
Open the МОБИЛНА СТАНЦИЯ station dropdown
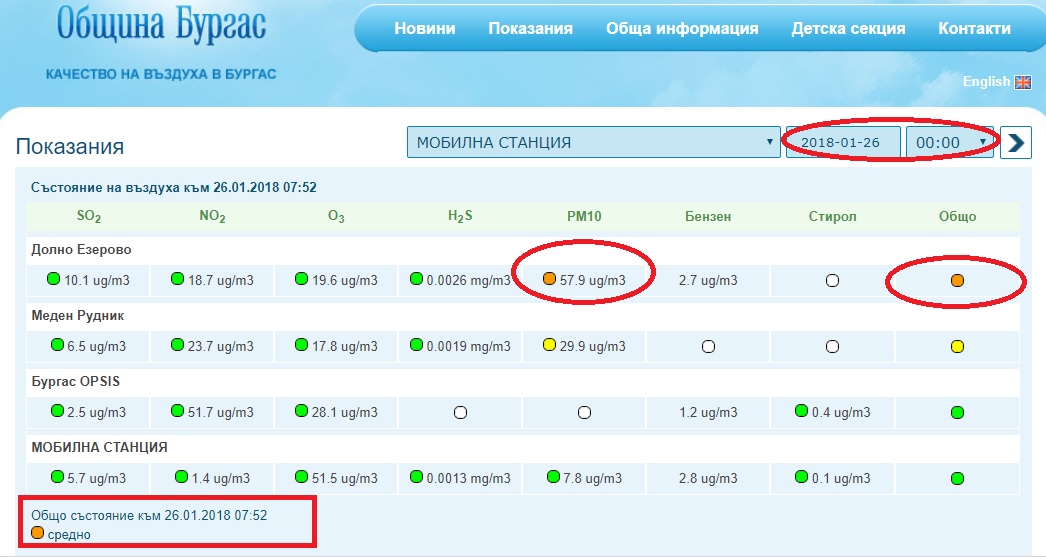coord(594,142)
